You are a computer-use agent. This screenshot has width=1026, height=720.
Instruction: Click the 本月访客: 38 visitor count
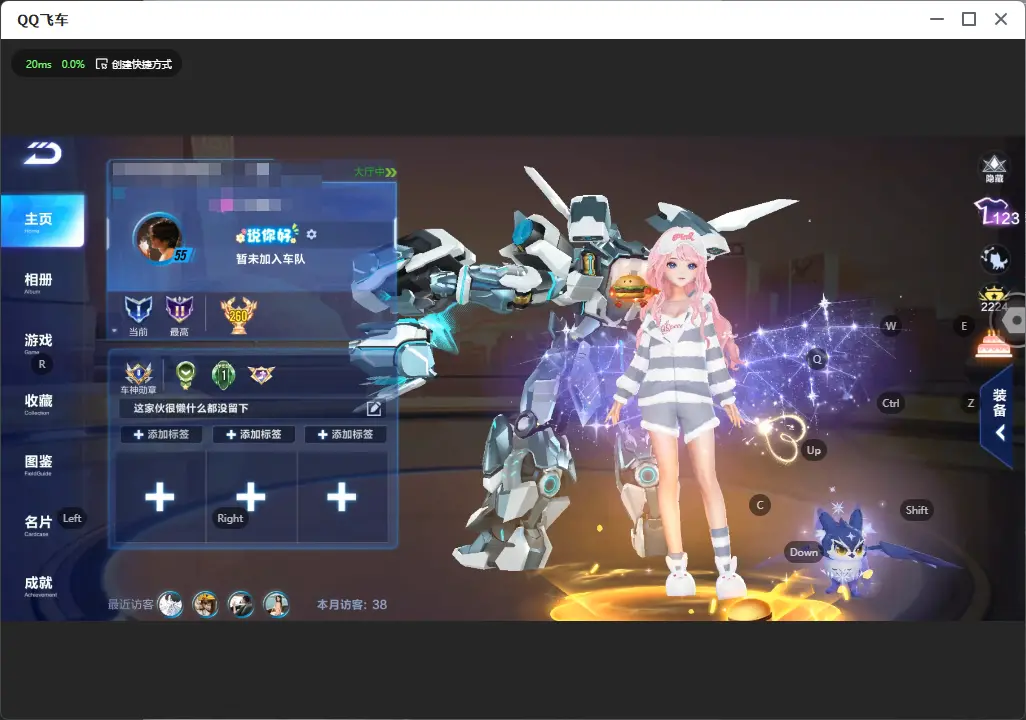(352, 605)
